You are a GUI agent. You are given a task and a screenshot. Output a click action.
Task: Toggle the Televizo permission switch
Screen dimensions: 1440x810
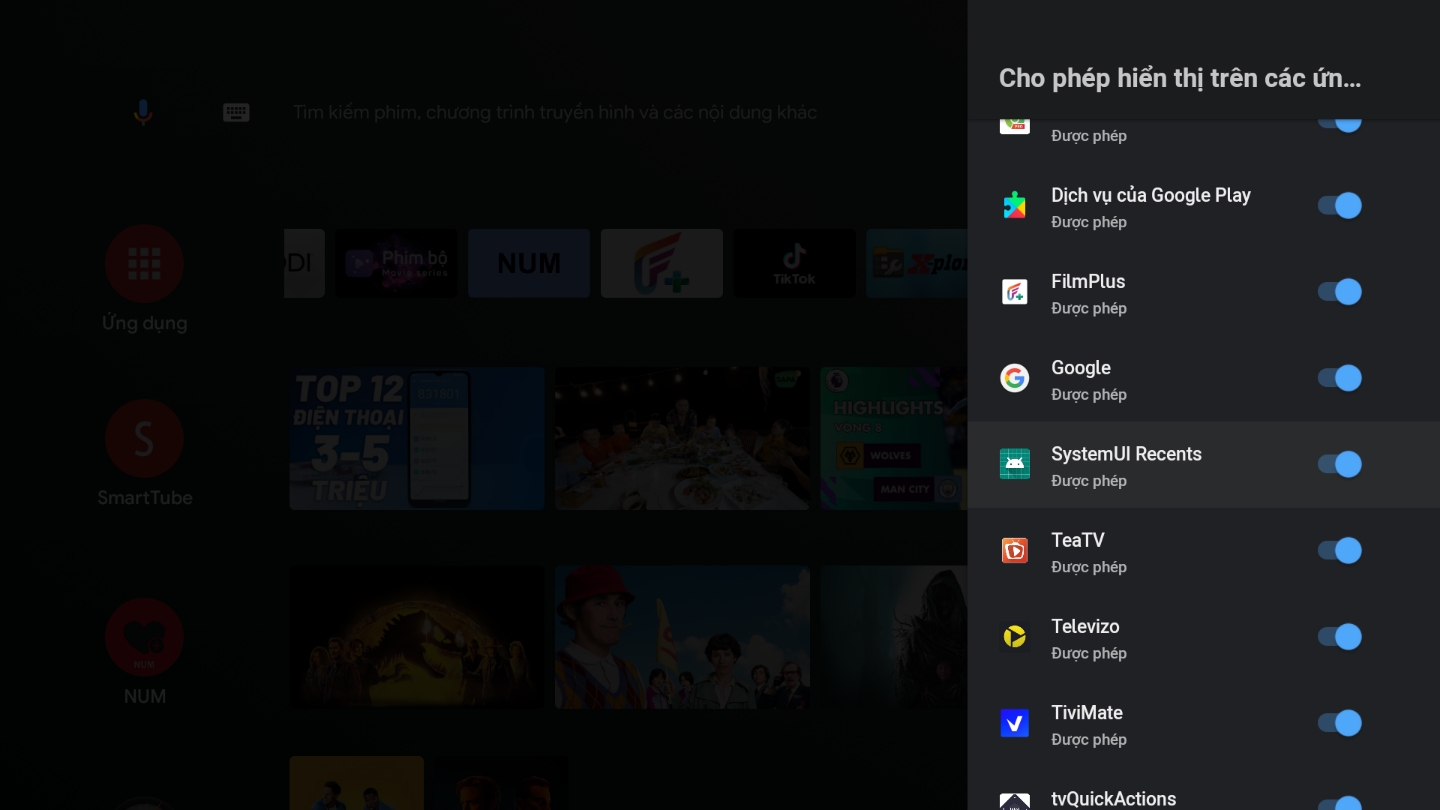point(1340,637)
